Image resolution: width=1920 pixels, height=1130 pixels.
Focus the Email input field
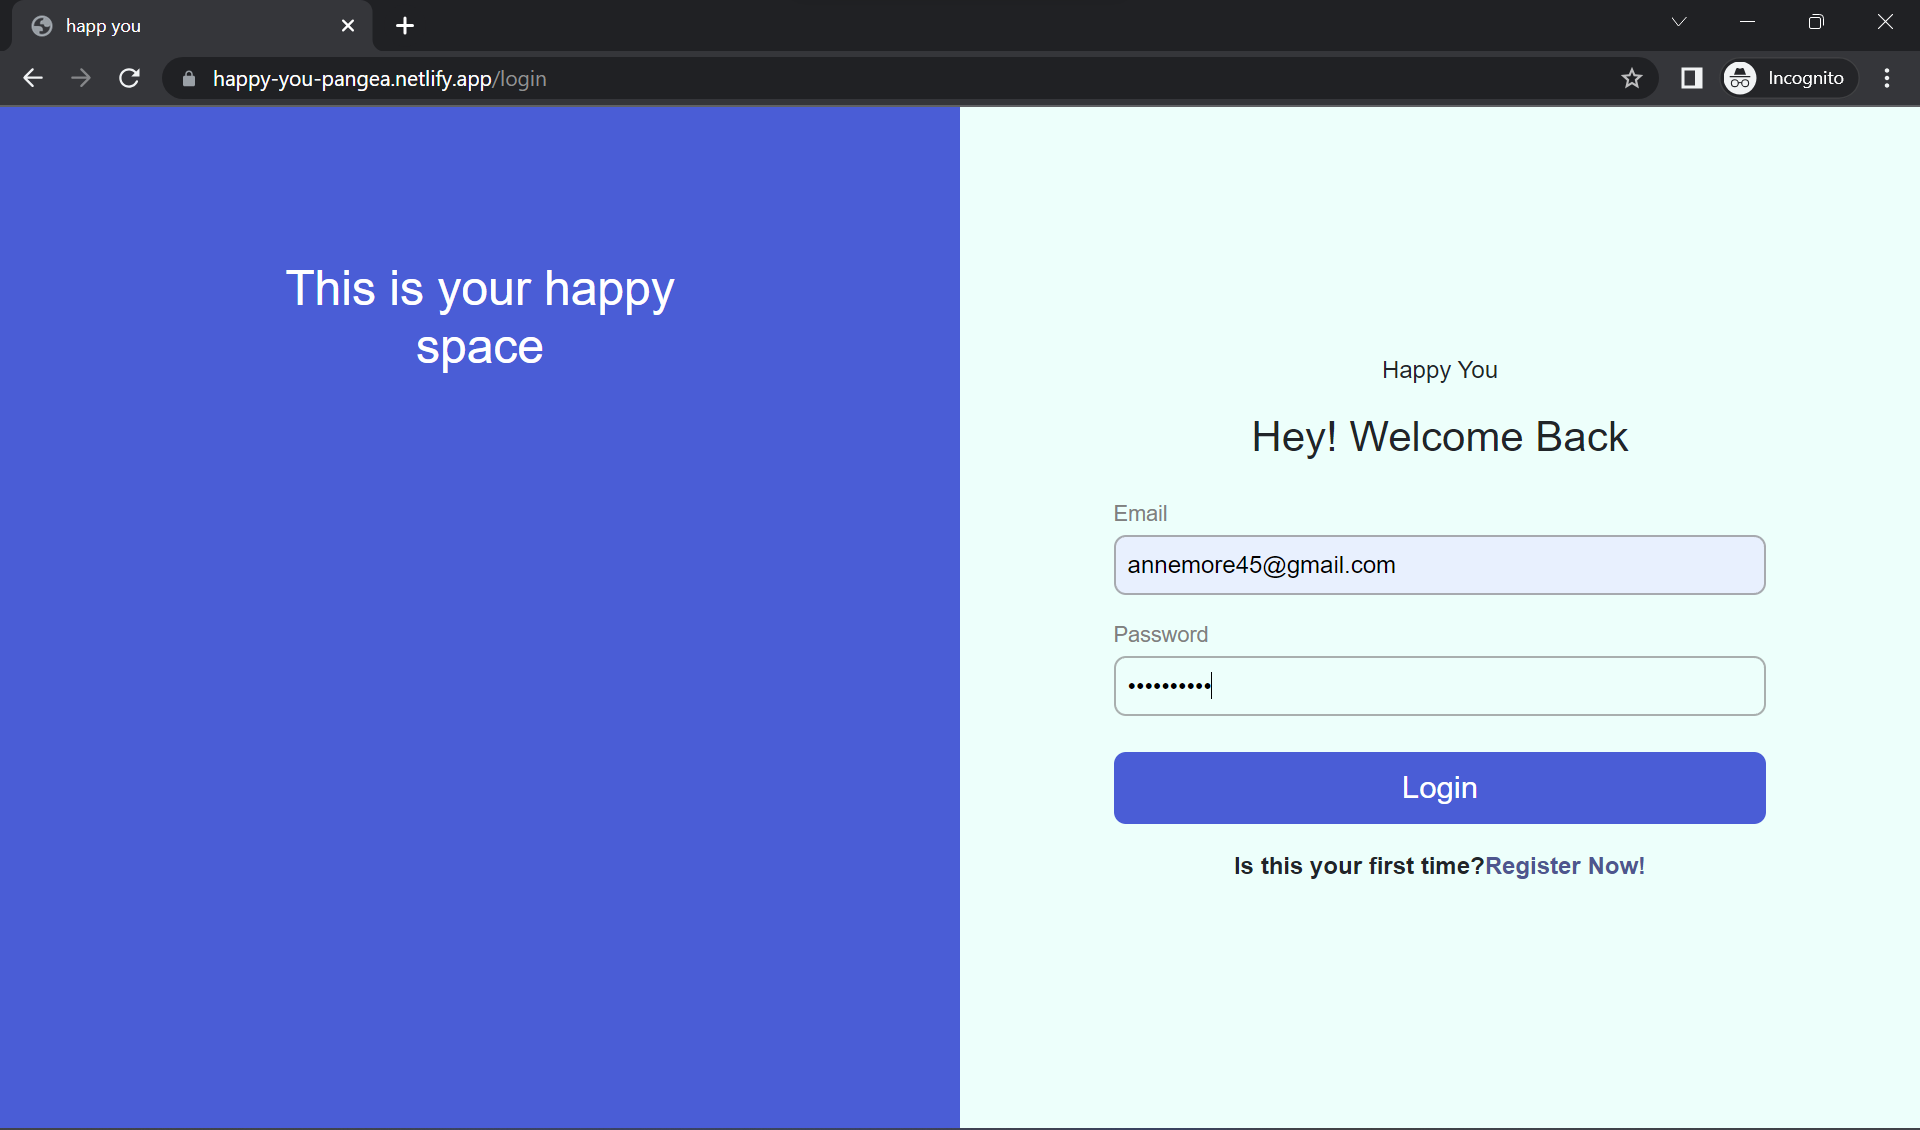tap(1439, 565)
